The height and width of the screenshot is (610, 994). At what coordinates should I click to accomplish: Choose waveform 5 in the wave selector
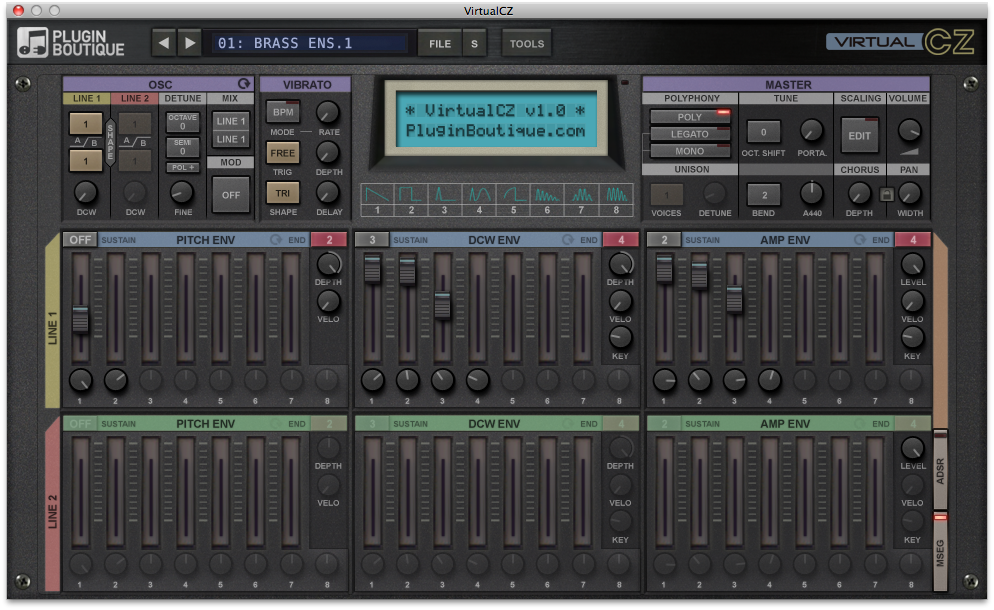(514, 194)
